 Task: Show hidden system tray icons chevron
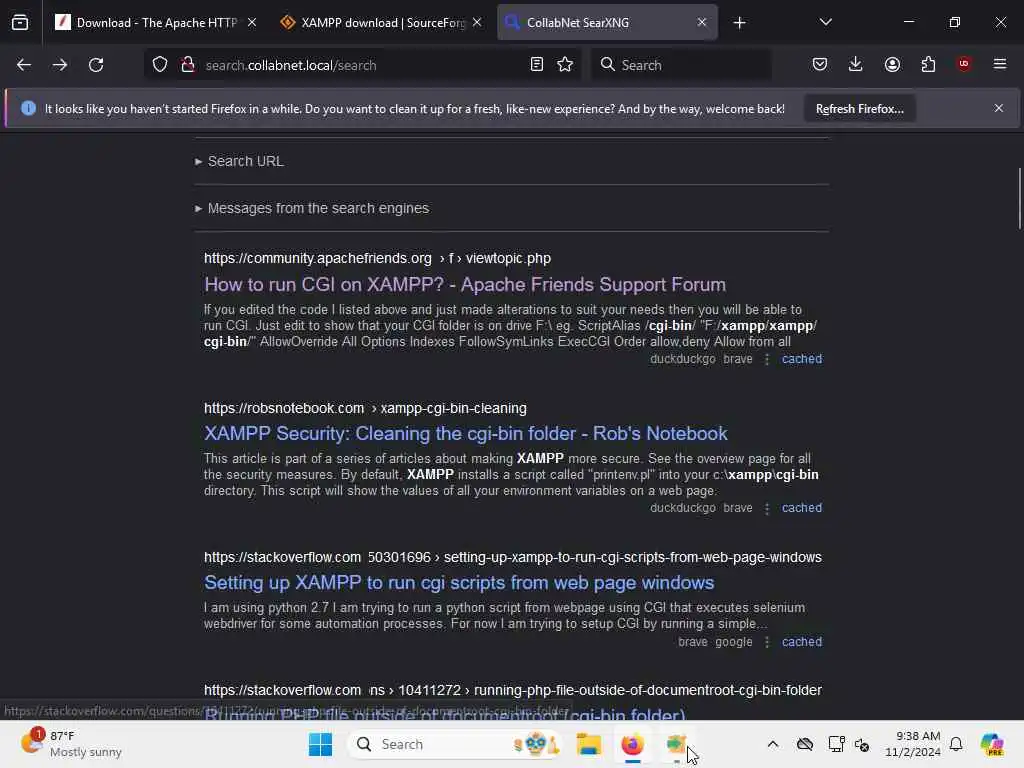pyautogui.click(x=773, y=744)
